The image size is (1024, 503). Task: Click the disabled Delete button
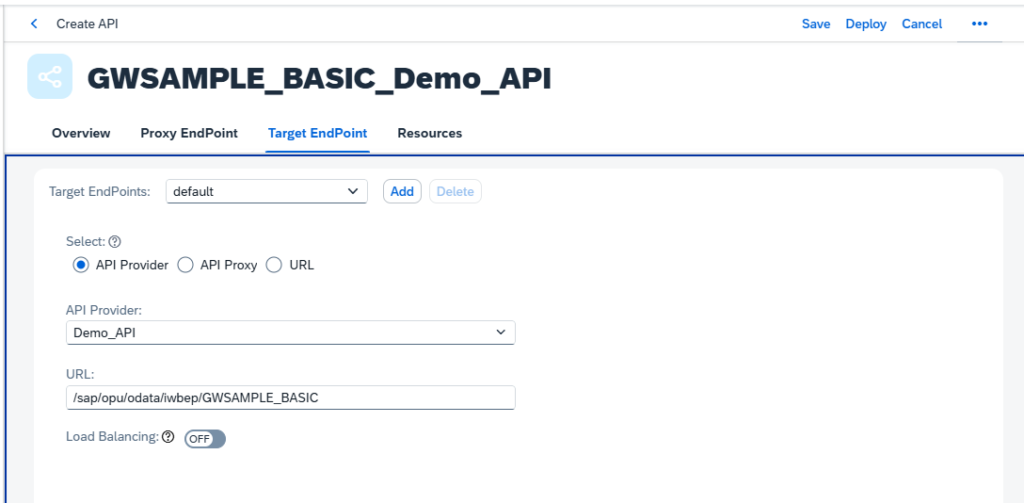455,191
